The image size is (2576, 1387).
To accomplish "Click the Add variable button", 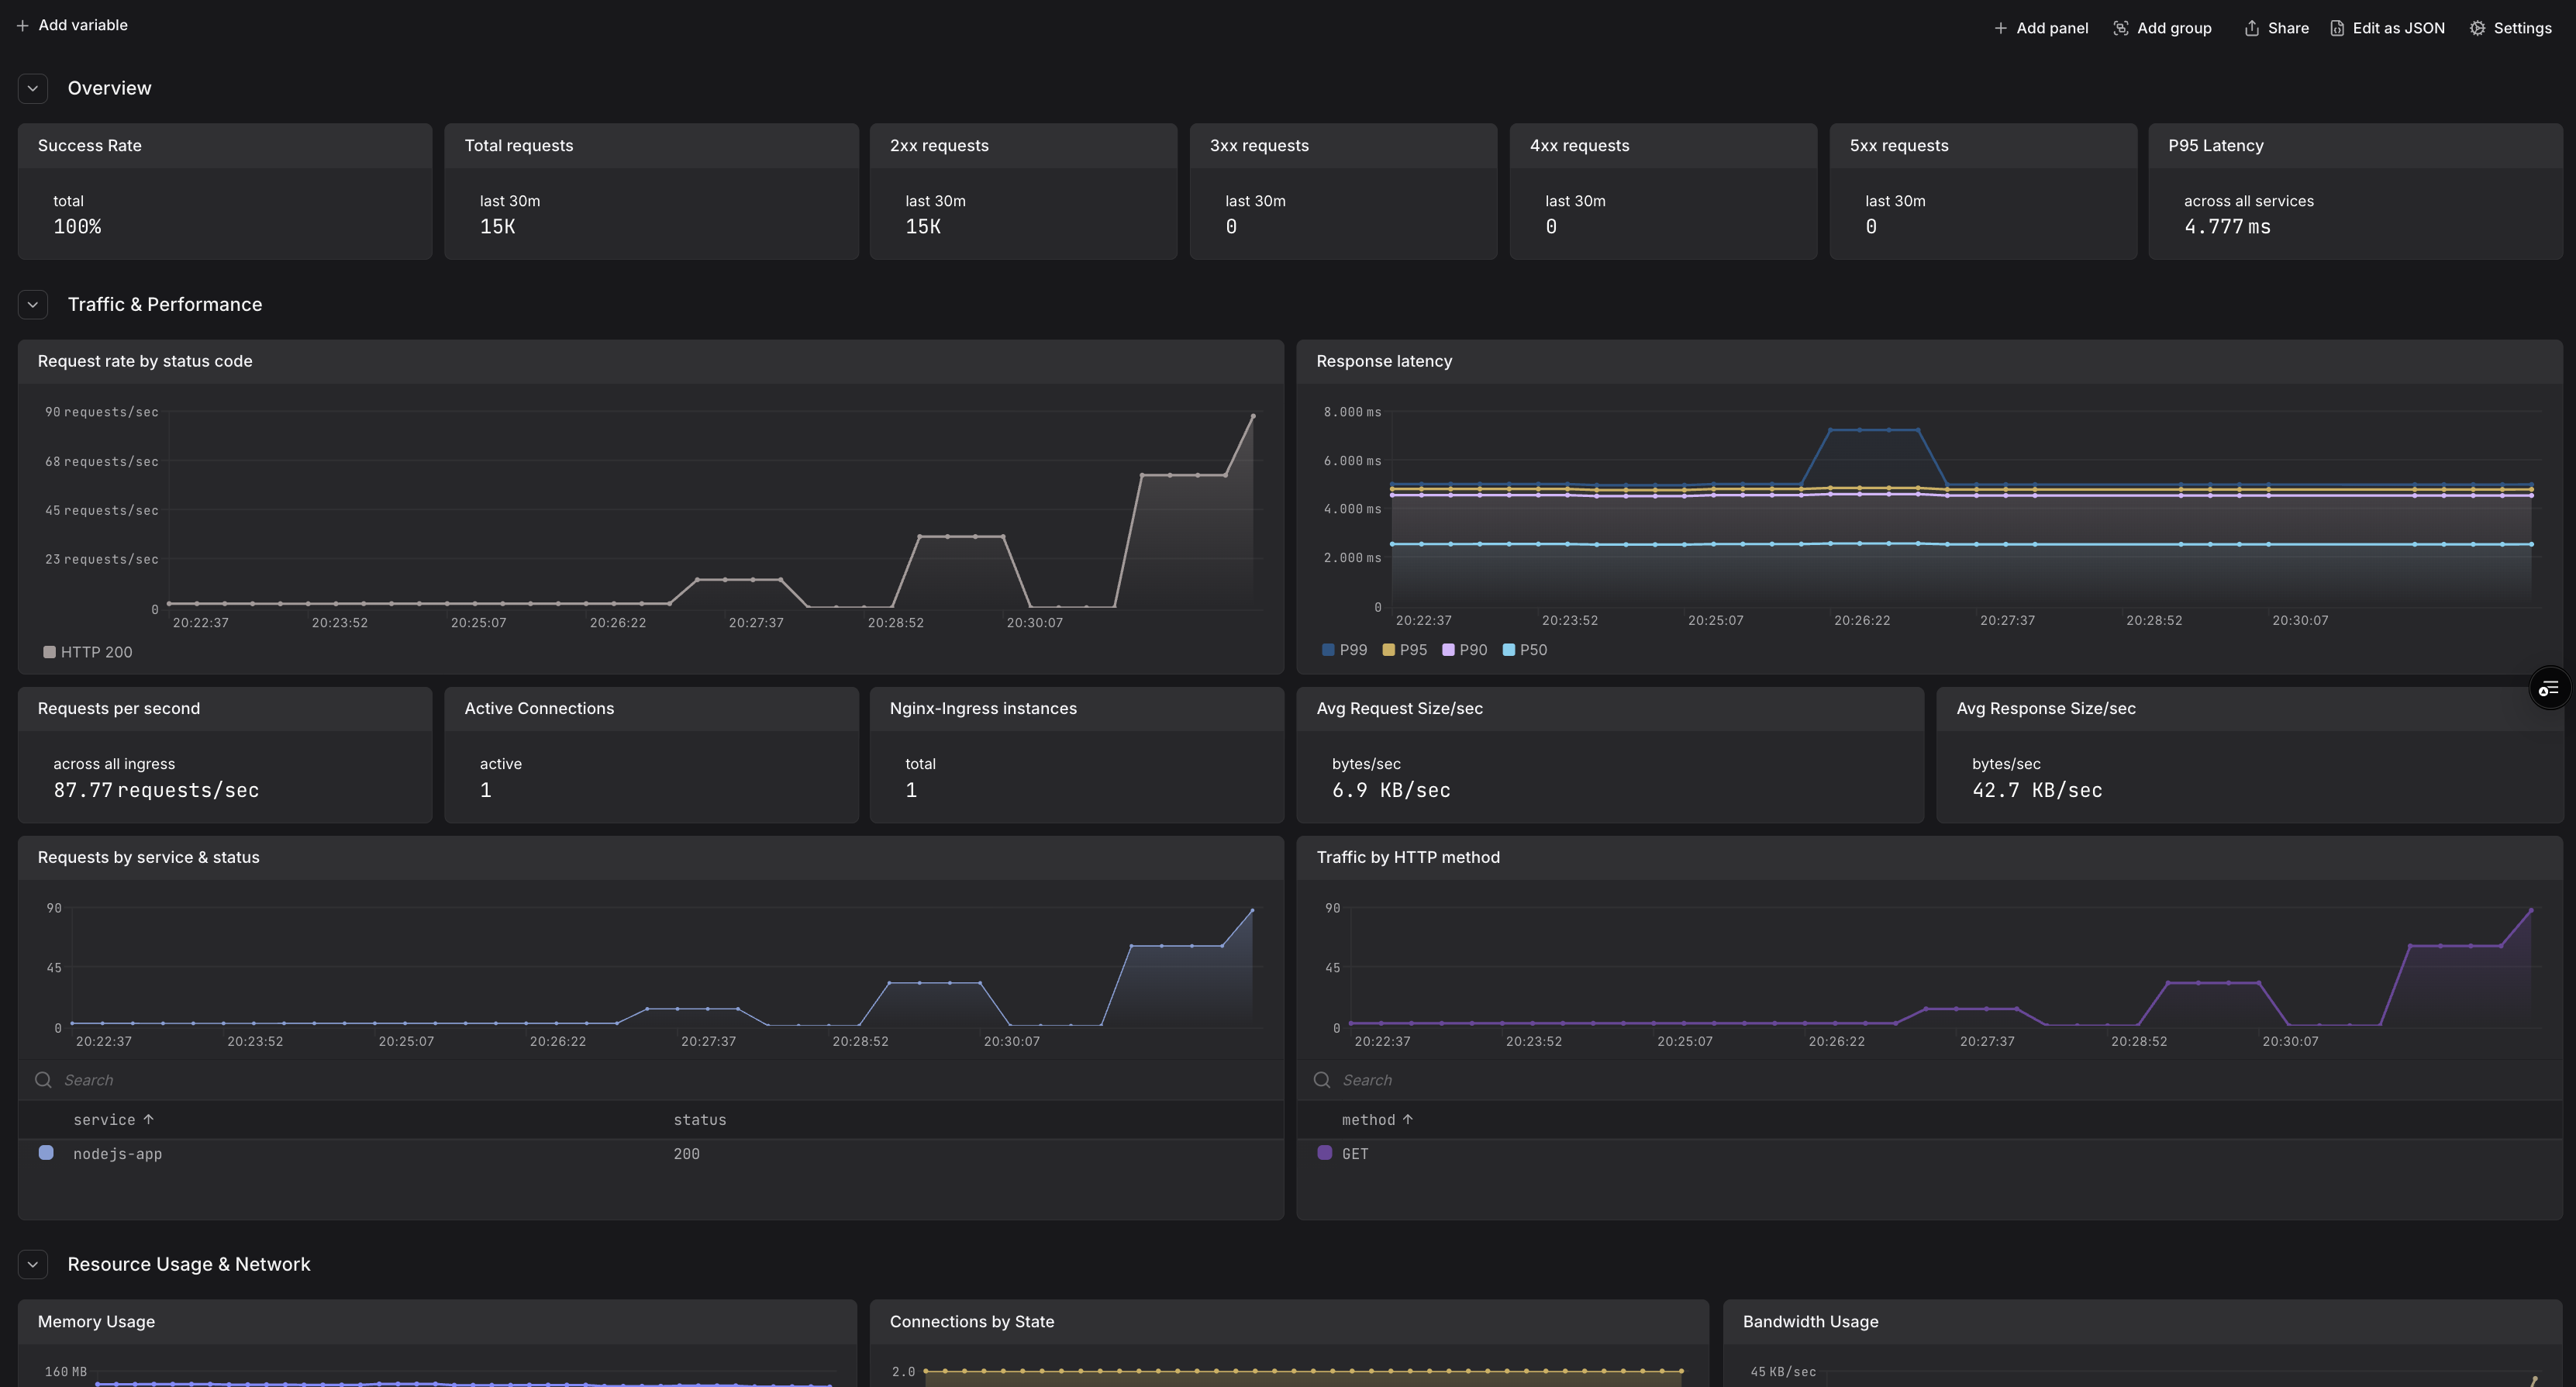I will (x=82, y=26).
